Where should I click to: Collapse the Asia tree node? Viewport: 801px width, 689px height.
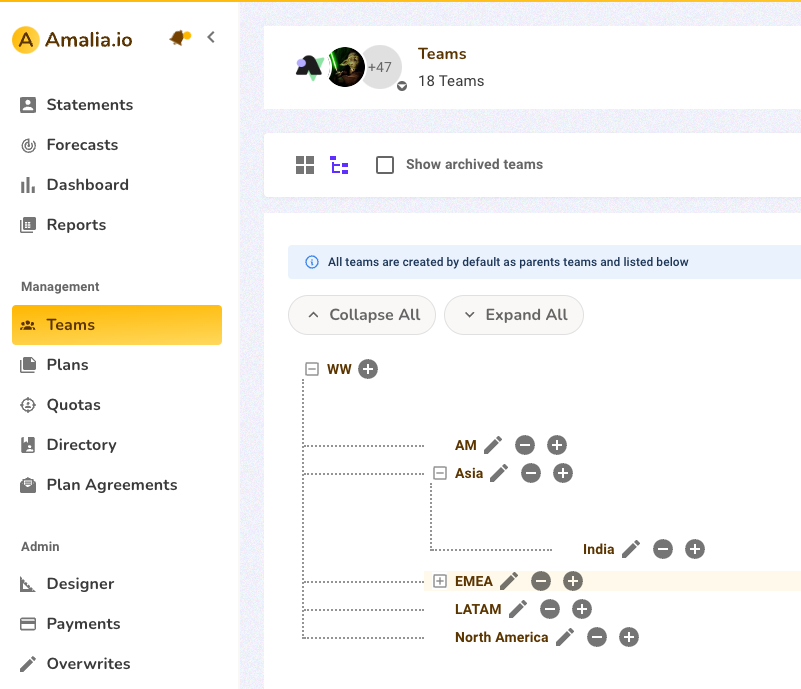[x=440, y=473]
